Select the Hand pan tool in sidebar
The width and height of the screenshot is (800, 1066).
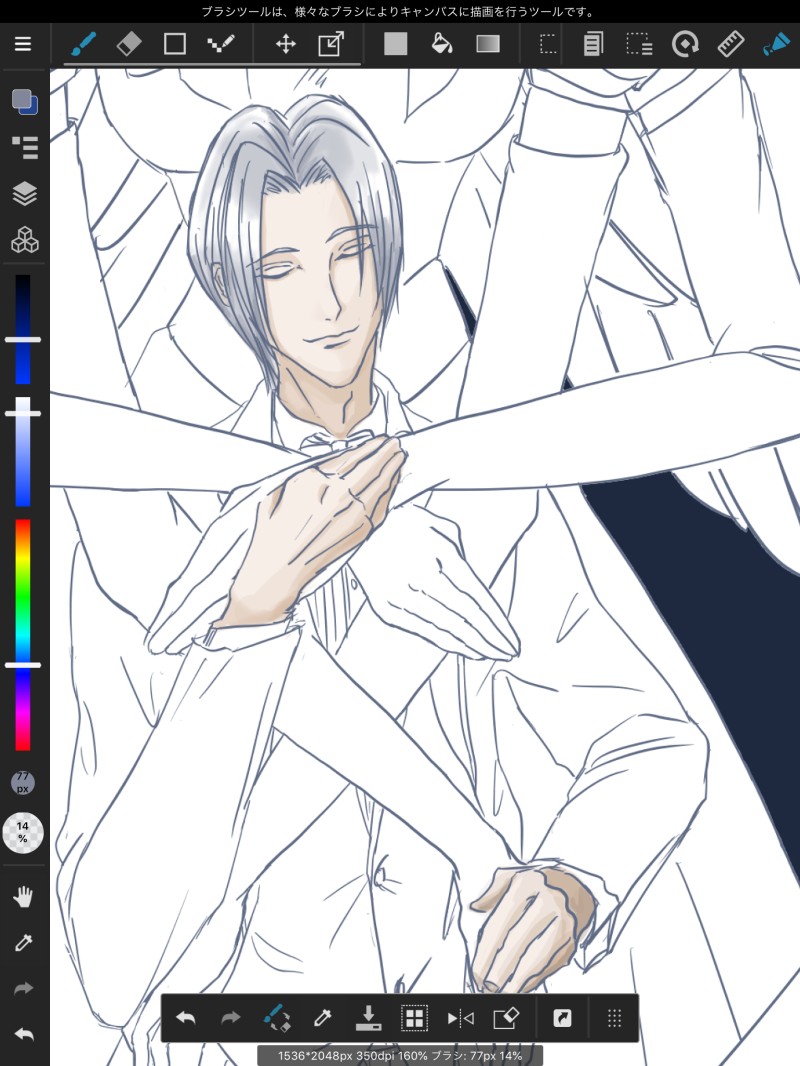tap(23, 897)
